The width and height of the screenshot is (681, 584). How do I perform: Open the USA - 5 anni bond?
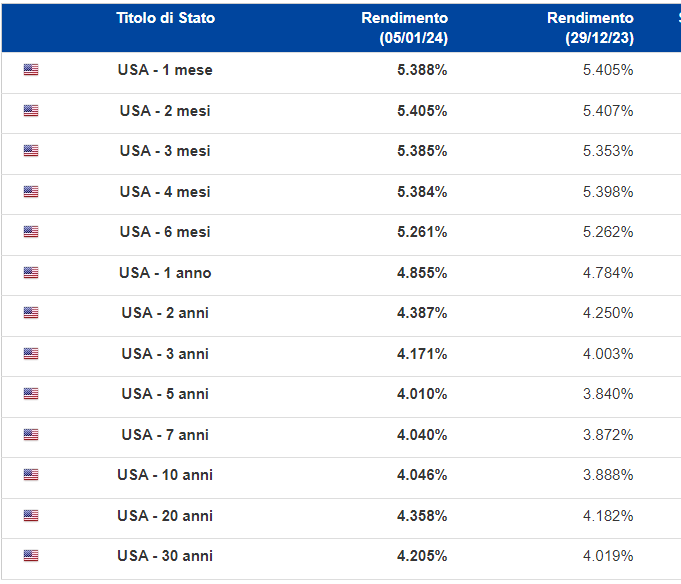click(x=165, y=394)
